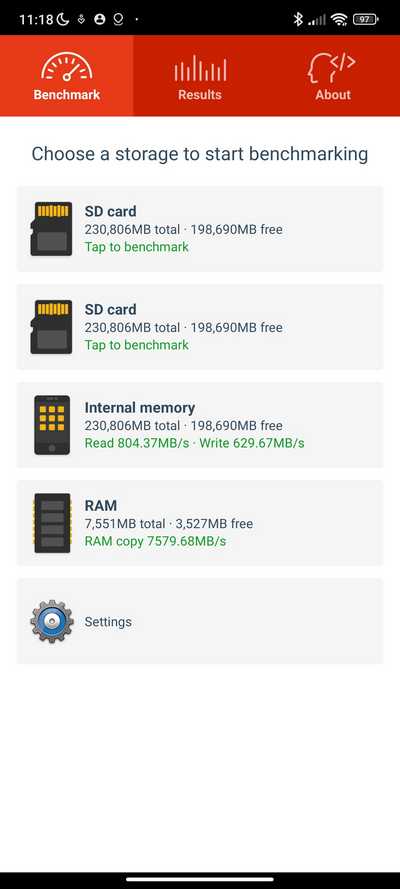Select the Benchmark tab label
Viewport: 400px width, 889px height.
click(x=67, y=95)
